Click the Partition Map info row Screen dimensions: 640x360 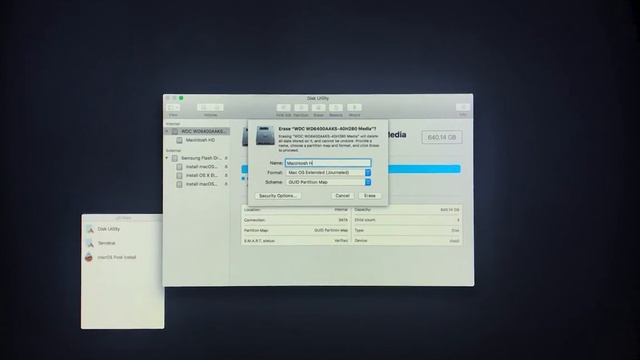click(x=296, y=231)
